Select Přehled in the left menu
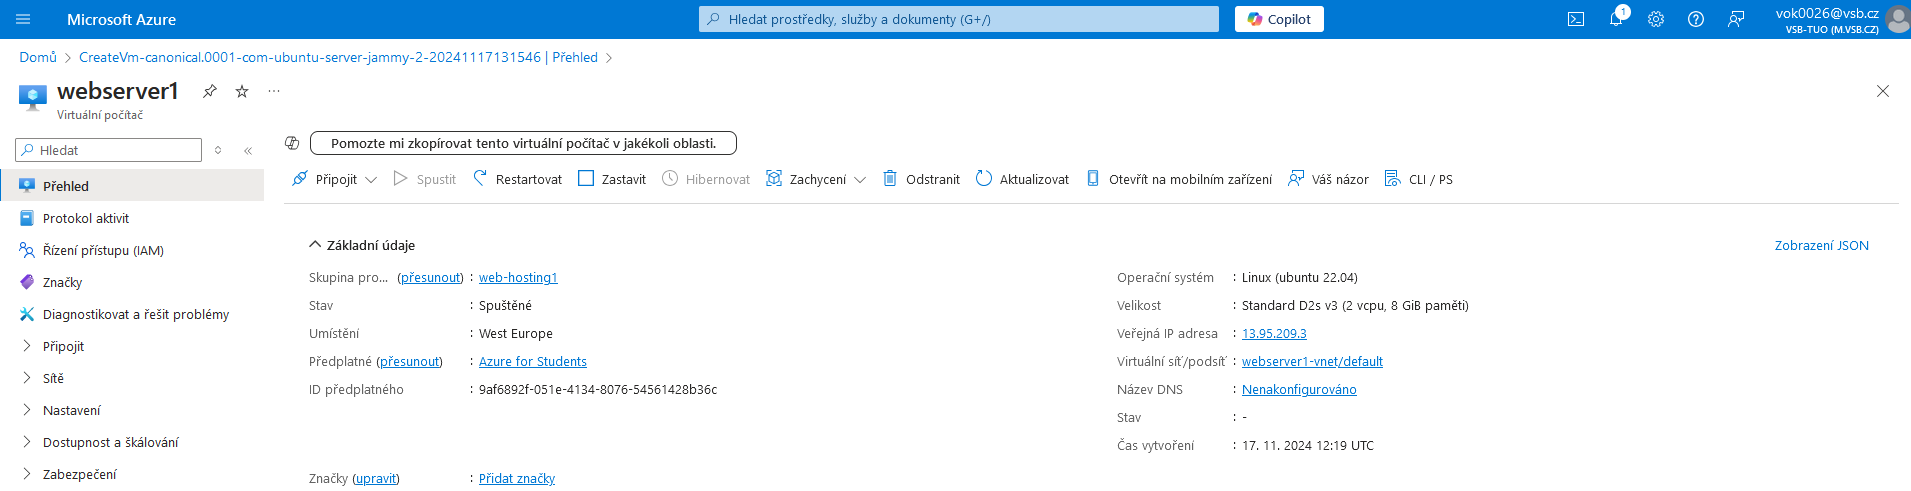 tap(132, 186)
